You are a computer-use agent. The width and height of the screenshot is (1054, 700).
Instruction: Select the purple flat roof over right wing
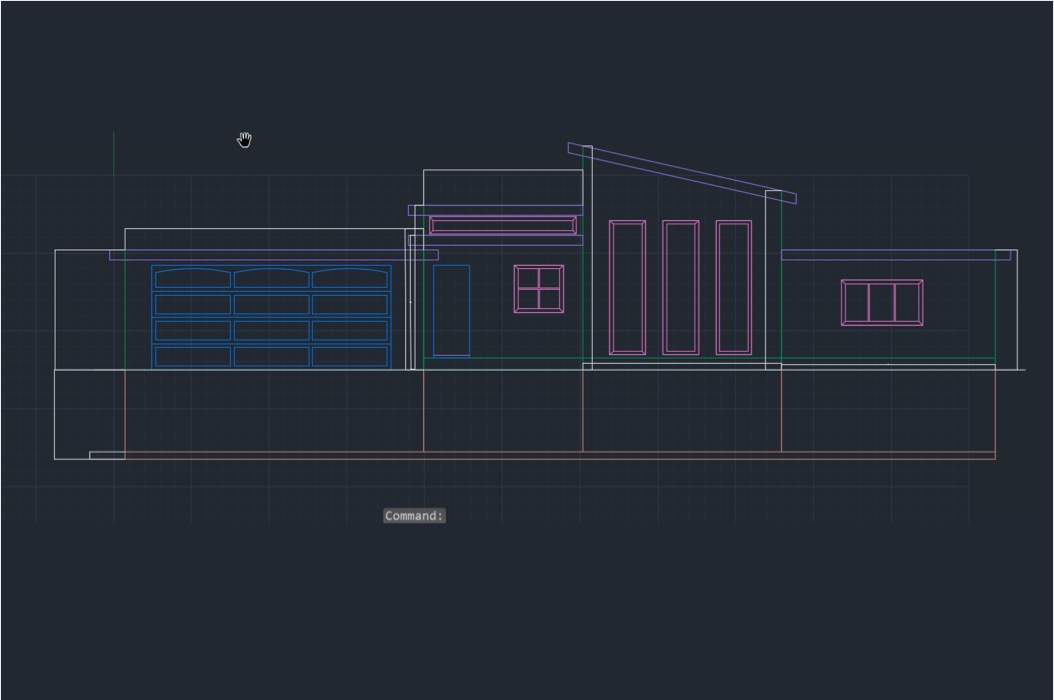click(895, 255)
